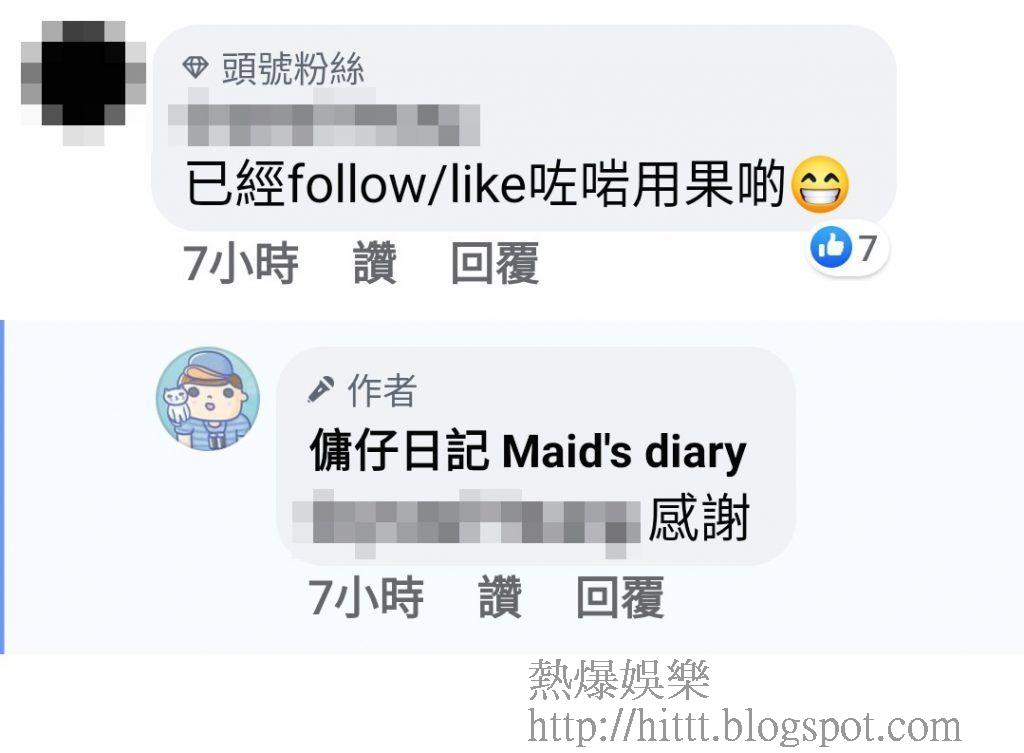Open the 傭仔日記 Maid's diary page name
Screen dimensions: 1024x753
(x=528, y=451)
